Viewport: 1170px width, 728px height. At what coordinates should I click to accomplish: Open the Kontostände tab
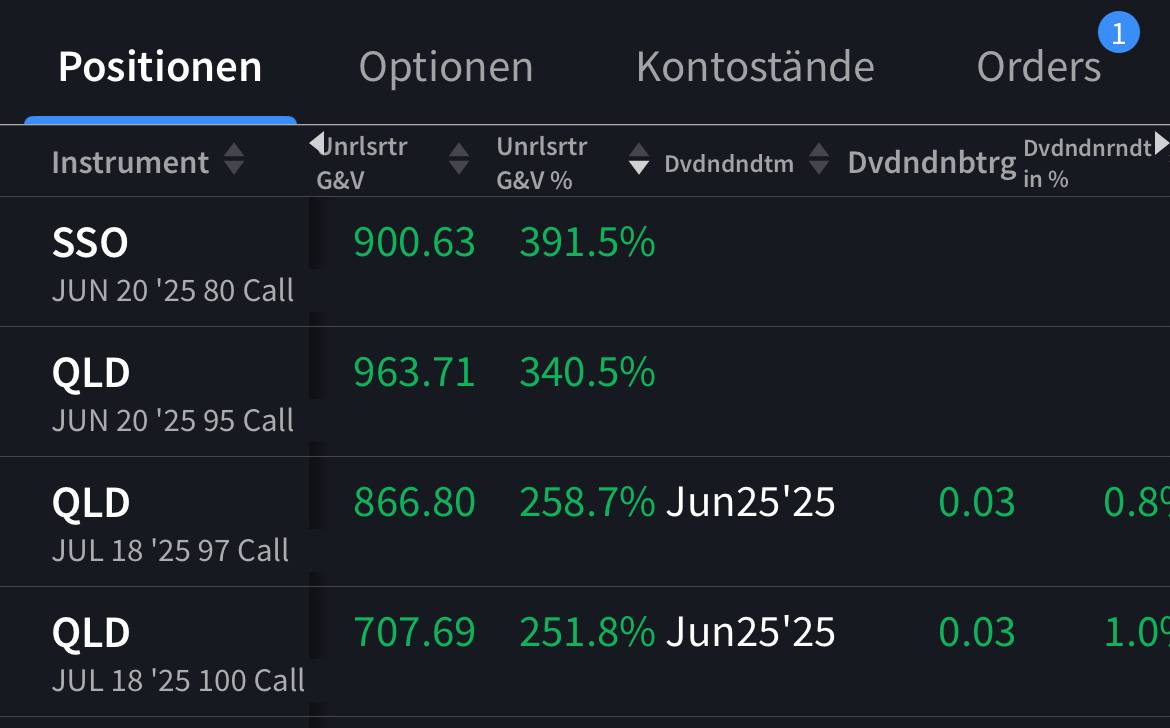[x=755, y=67]
